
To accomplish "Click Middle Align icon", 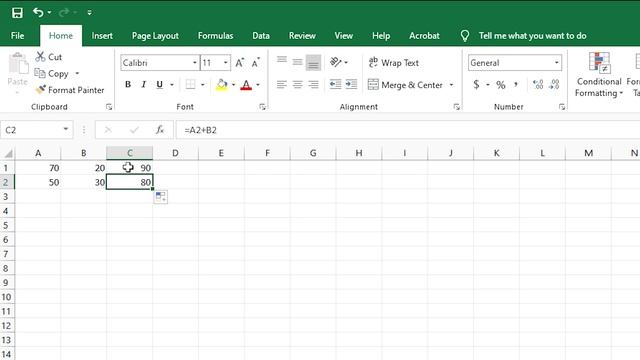I will click(x=298, y=62).
